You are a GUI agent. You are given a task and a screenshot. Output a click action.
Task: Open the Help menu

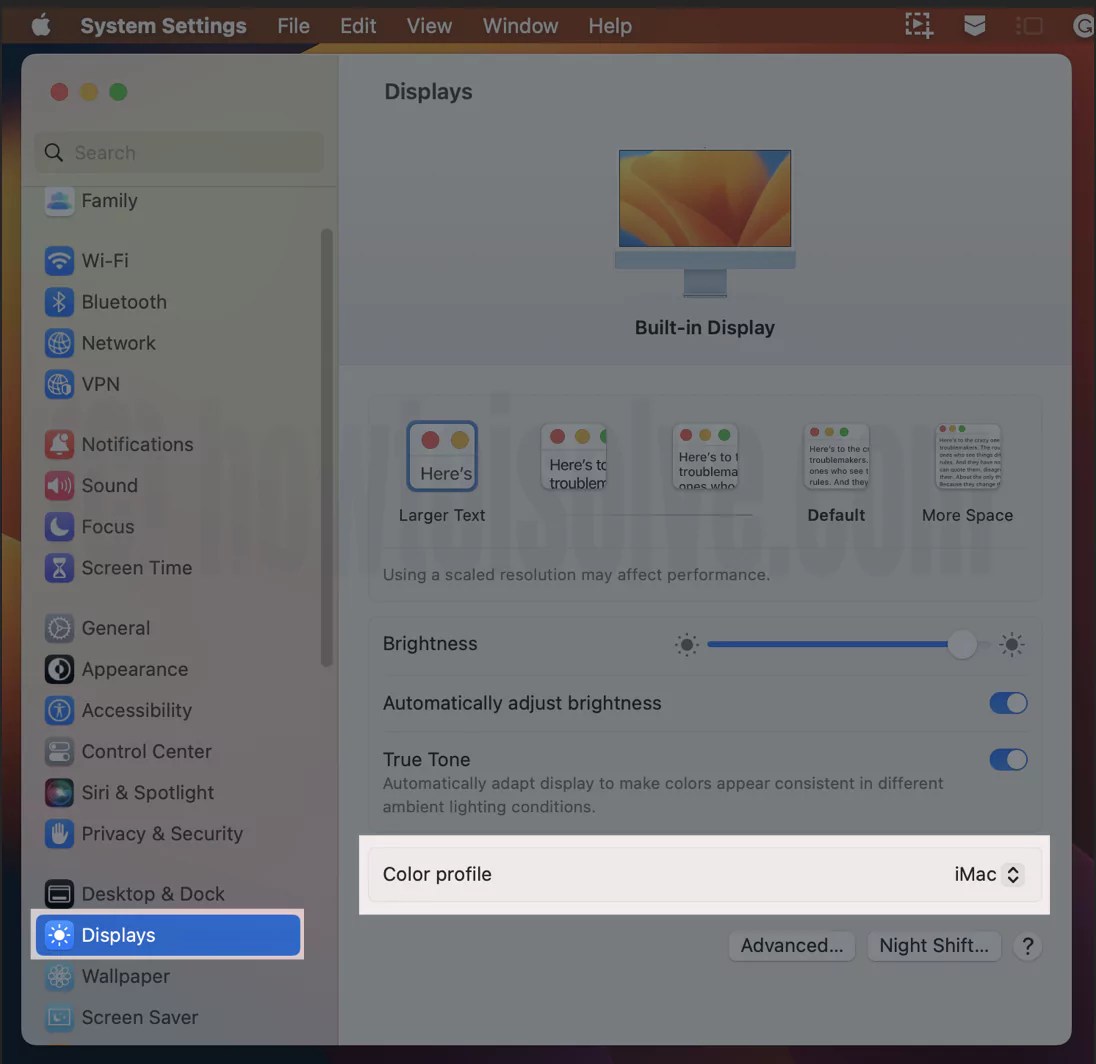point(610,25)
